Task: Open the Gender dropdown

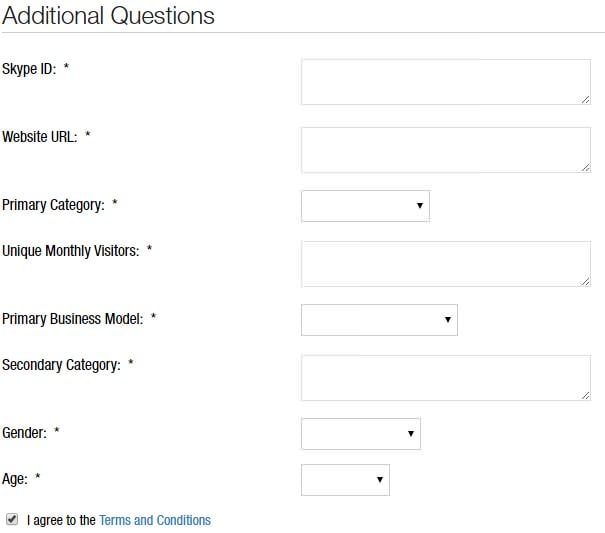Action: [x=360, y=434]
